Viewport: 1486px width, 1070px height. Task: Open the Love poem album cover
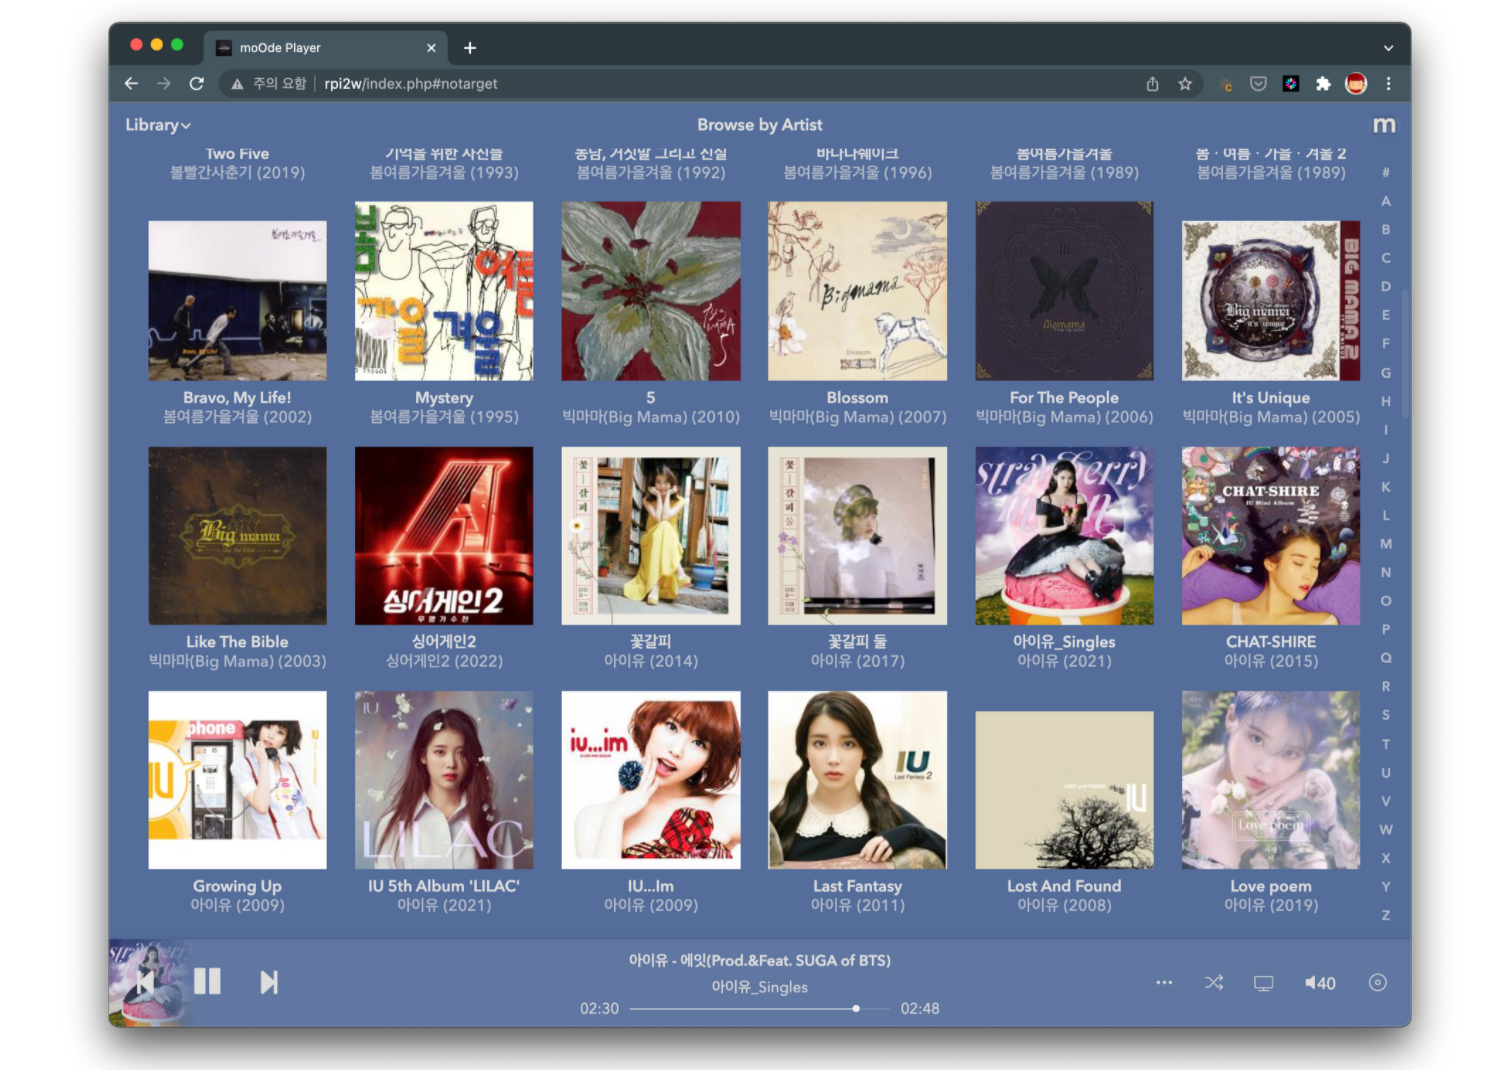point(1271,780)
